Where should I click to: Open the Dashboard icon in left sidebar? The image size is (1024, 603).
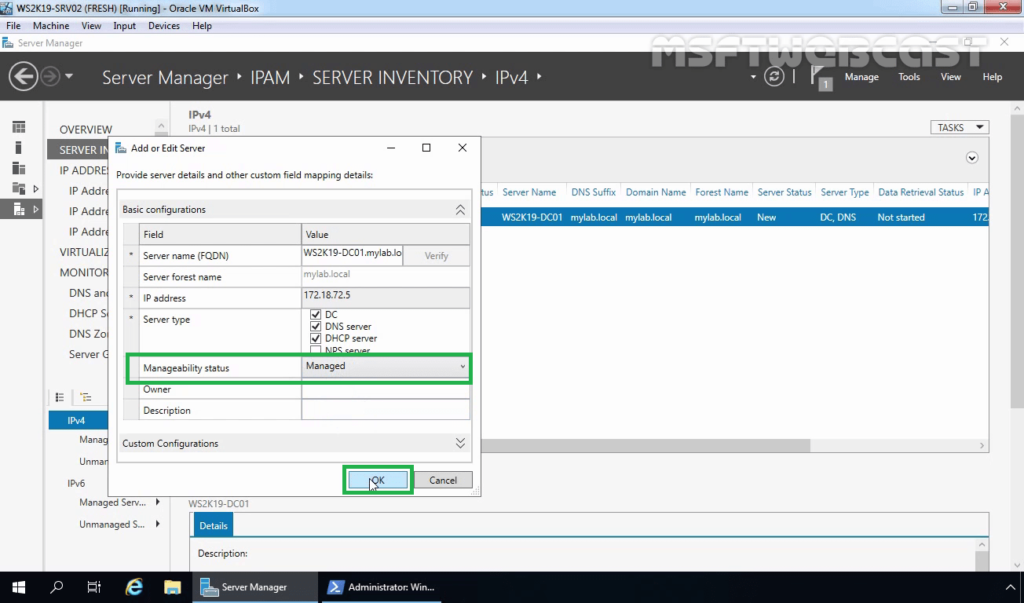(19, 127)
